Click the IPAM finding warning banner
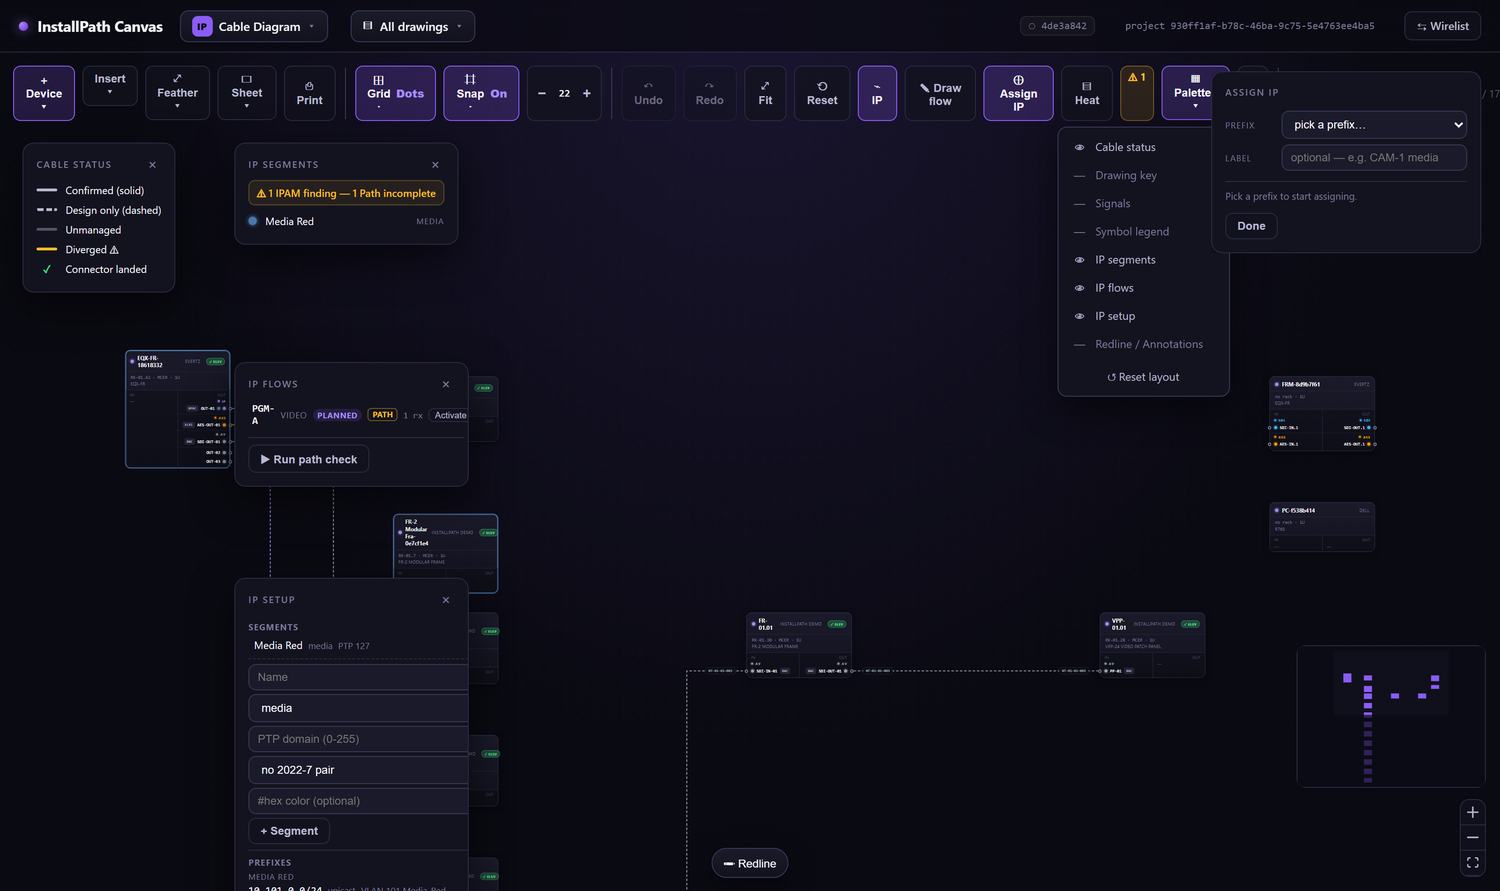The image size is (1500, 891). (x=346, y=193)
